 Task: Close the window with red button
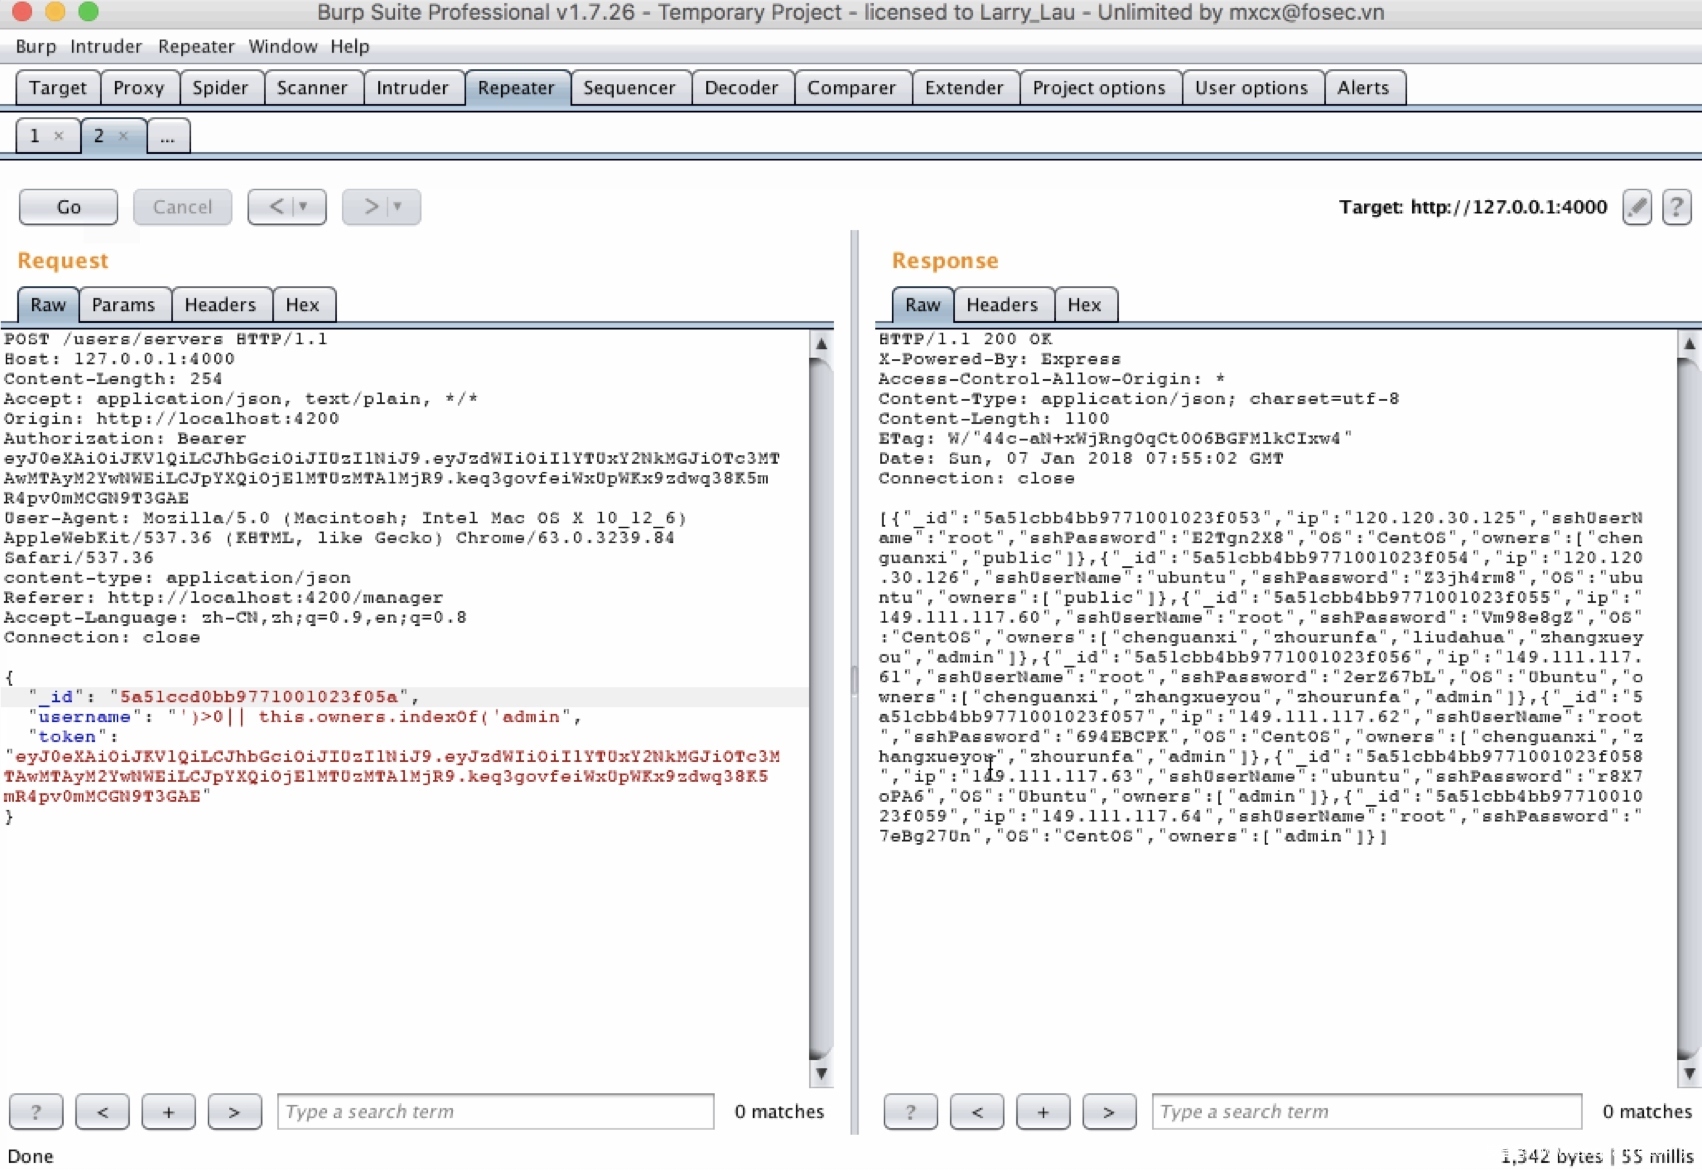point(22,12)
